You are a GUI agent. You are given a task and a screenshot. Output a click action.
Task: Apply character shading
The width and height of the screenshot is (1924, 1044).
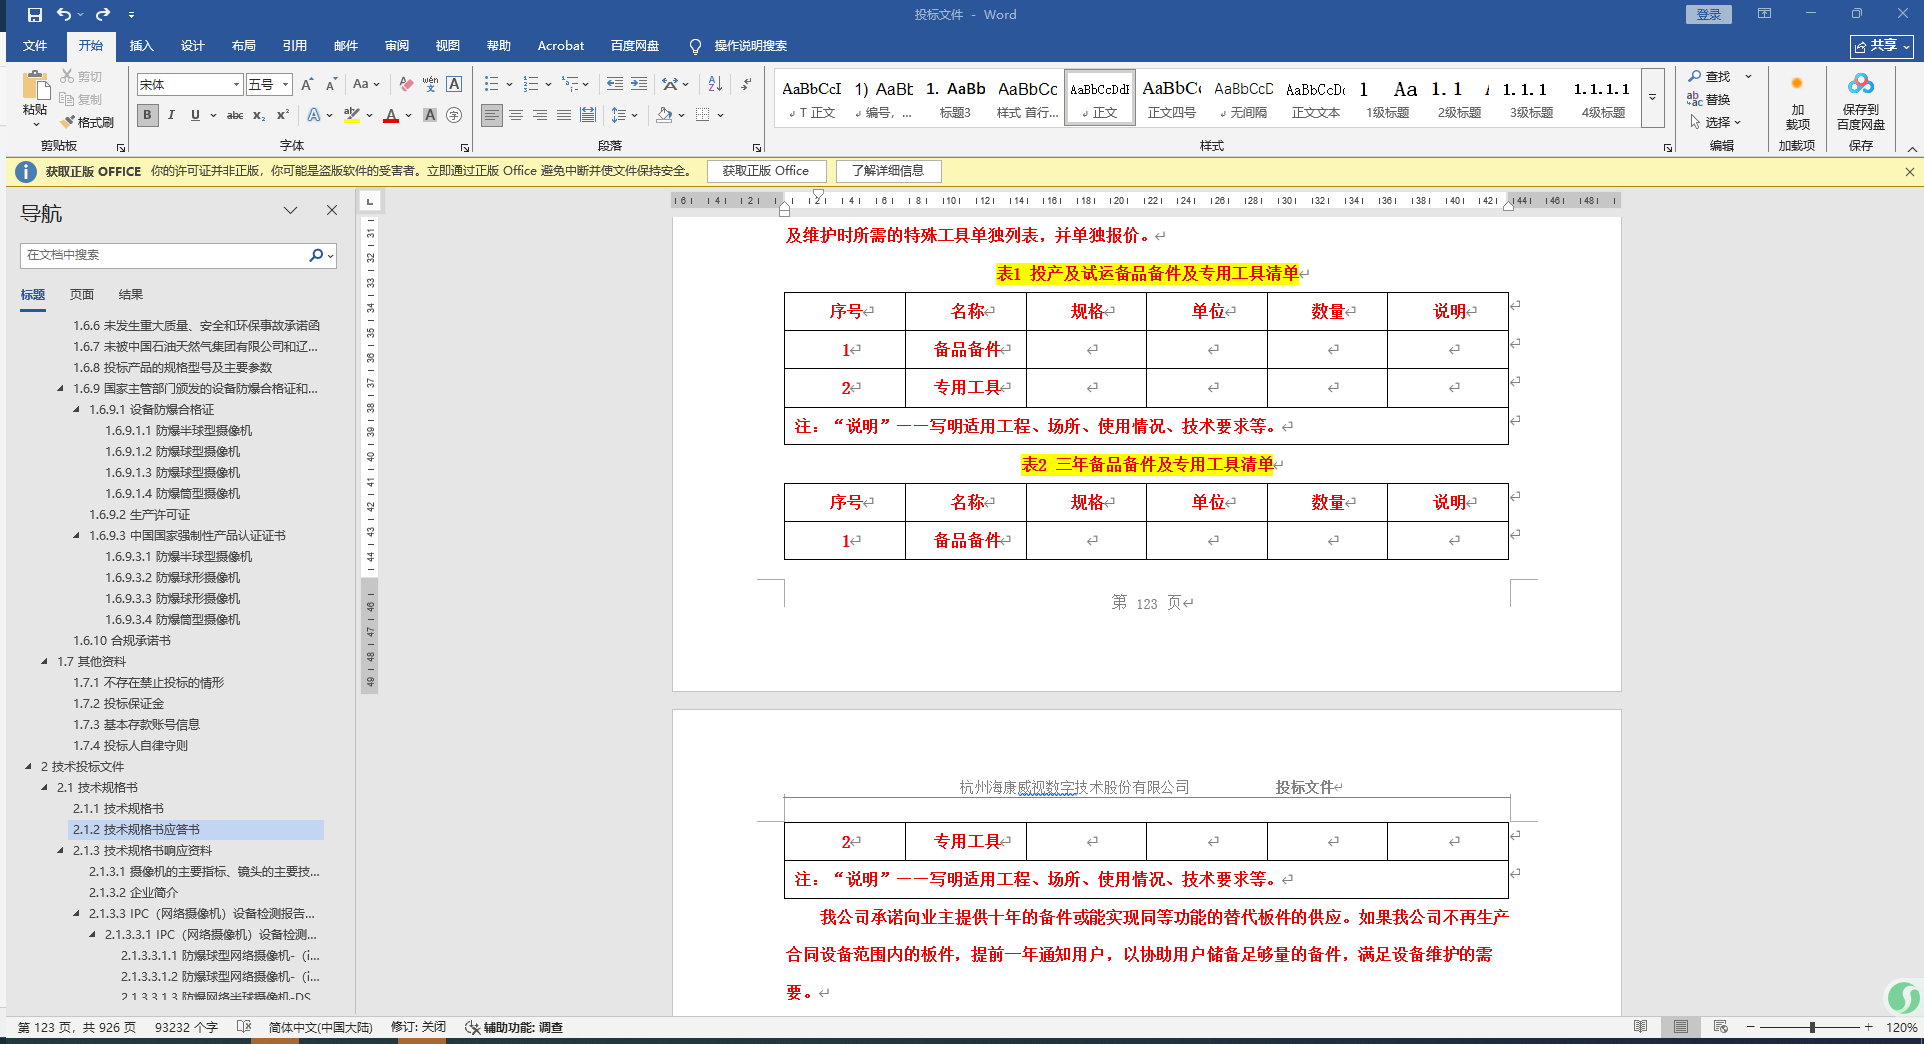430,115
